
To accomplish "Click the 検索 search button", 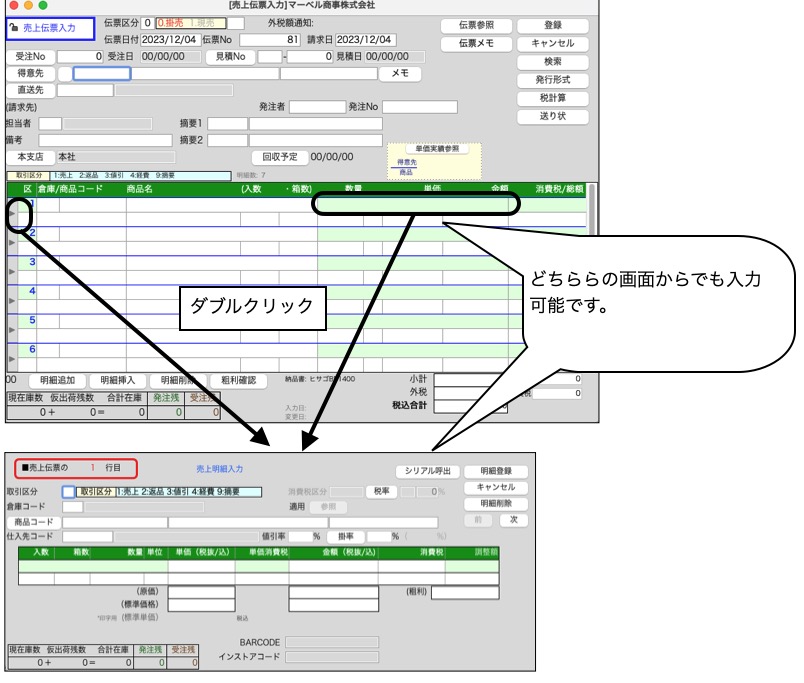I will (551, 62).
